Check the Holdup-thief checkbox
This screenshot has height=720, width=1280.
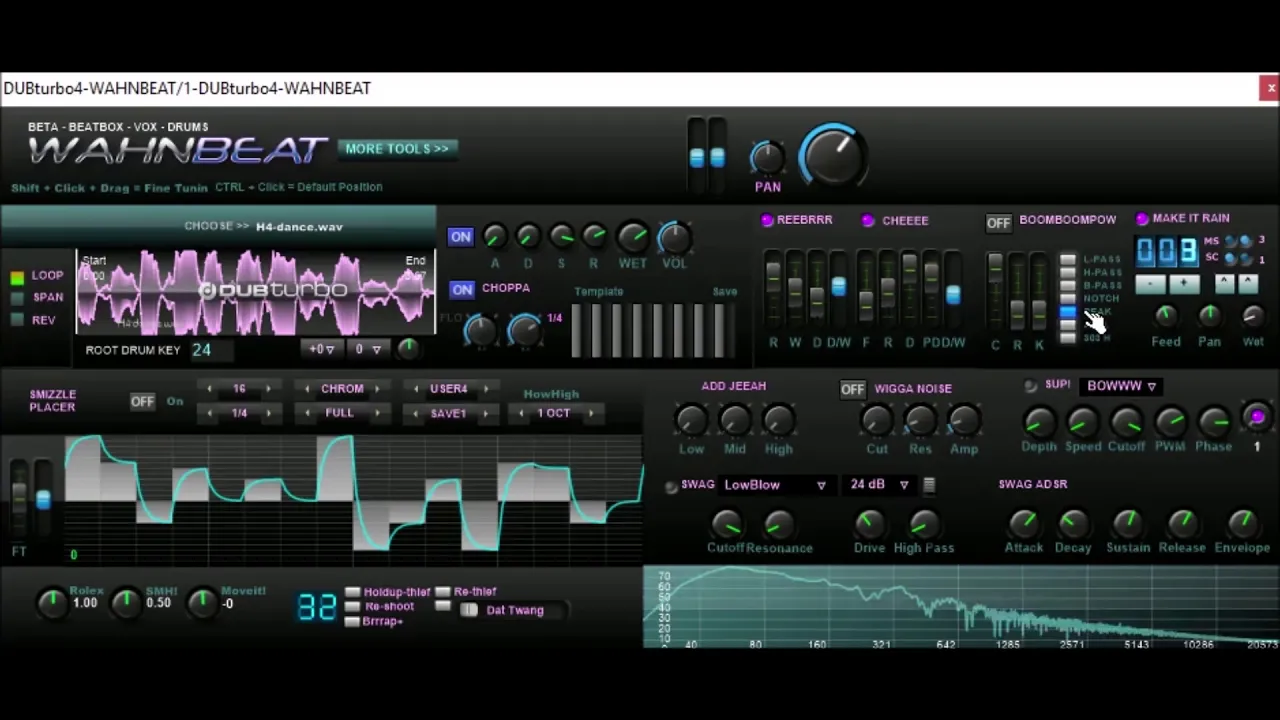point(352,592)
